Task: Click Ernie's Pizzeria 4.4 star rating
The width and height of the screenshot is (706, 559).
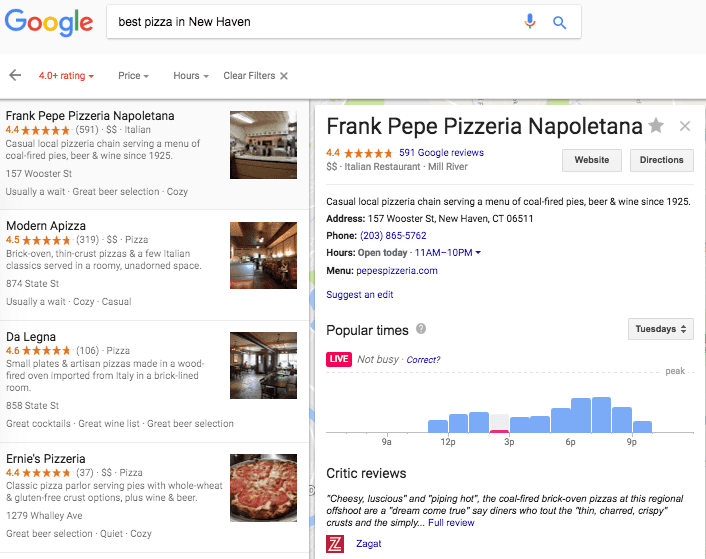Action: (x=39, y=473)
